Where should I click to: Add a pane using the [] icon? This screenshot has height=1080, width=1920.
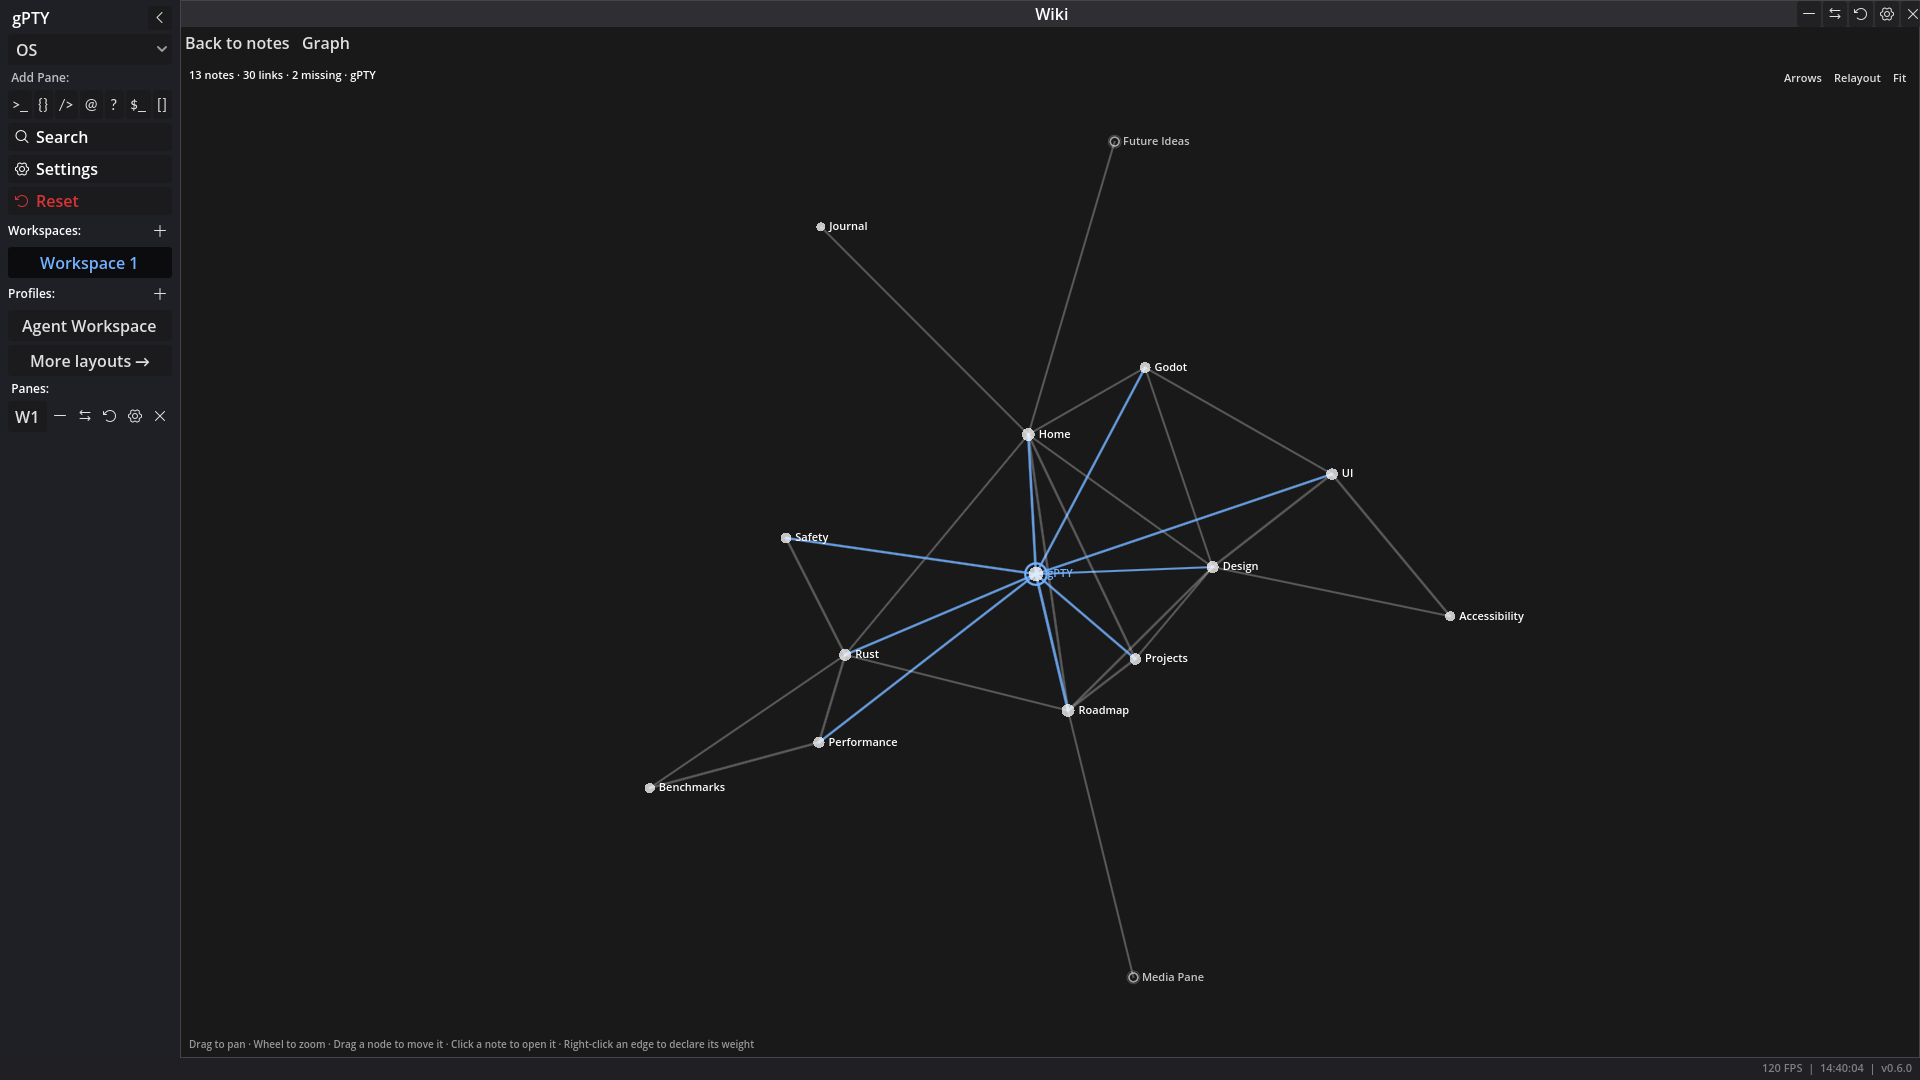click(x=162, y=105)
